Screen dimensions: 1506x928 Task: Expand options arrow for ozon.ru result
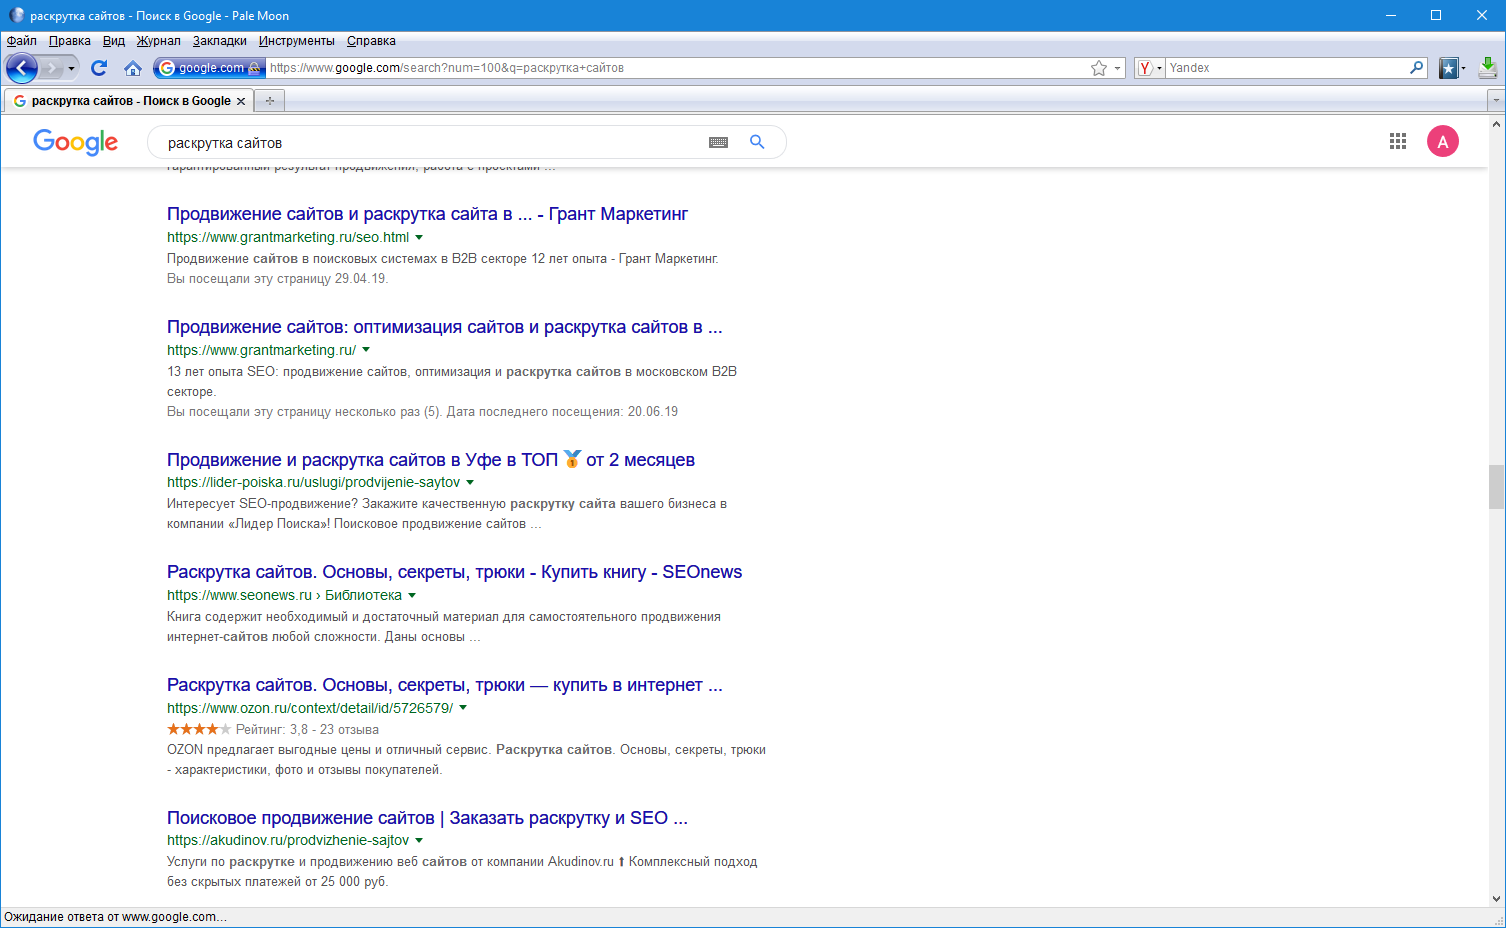[463, 708]
